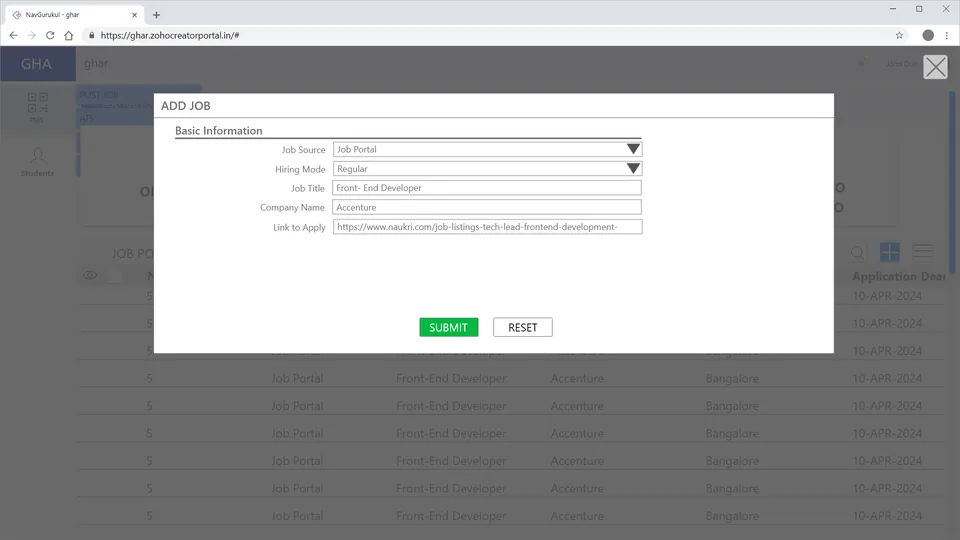Click the Hiring Mode label

(x=300, y=170)
